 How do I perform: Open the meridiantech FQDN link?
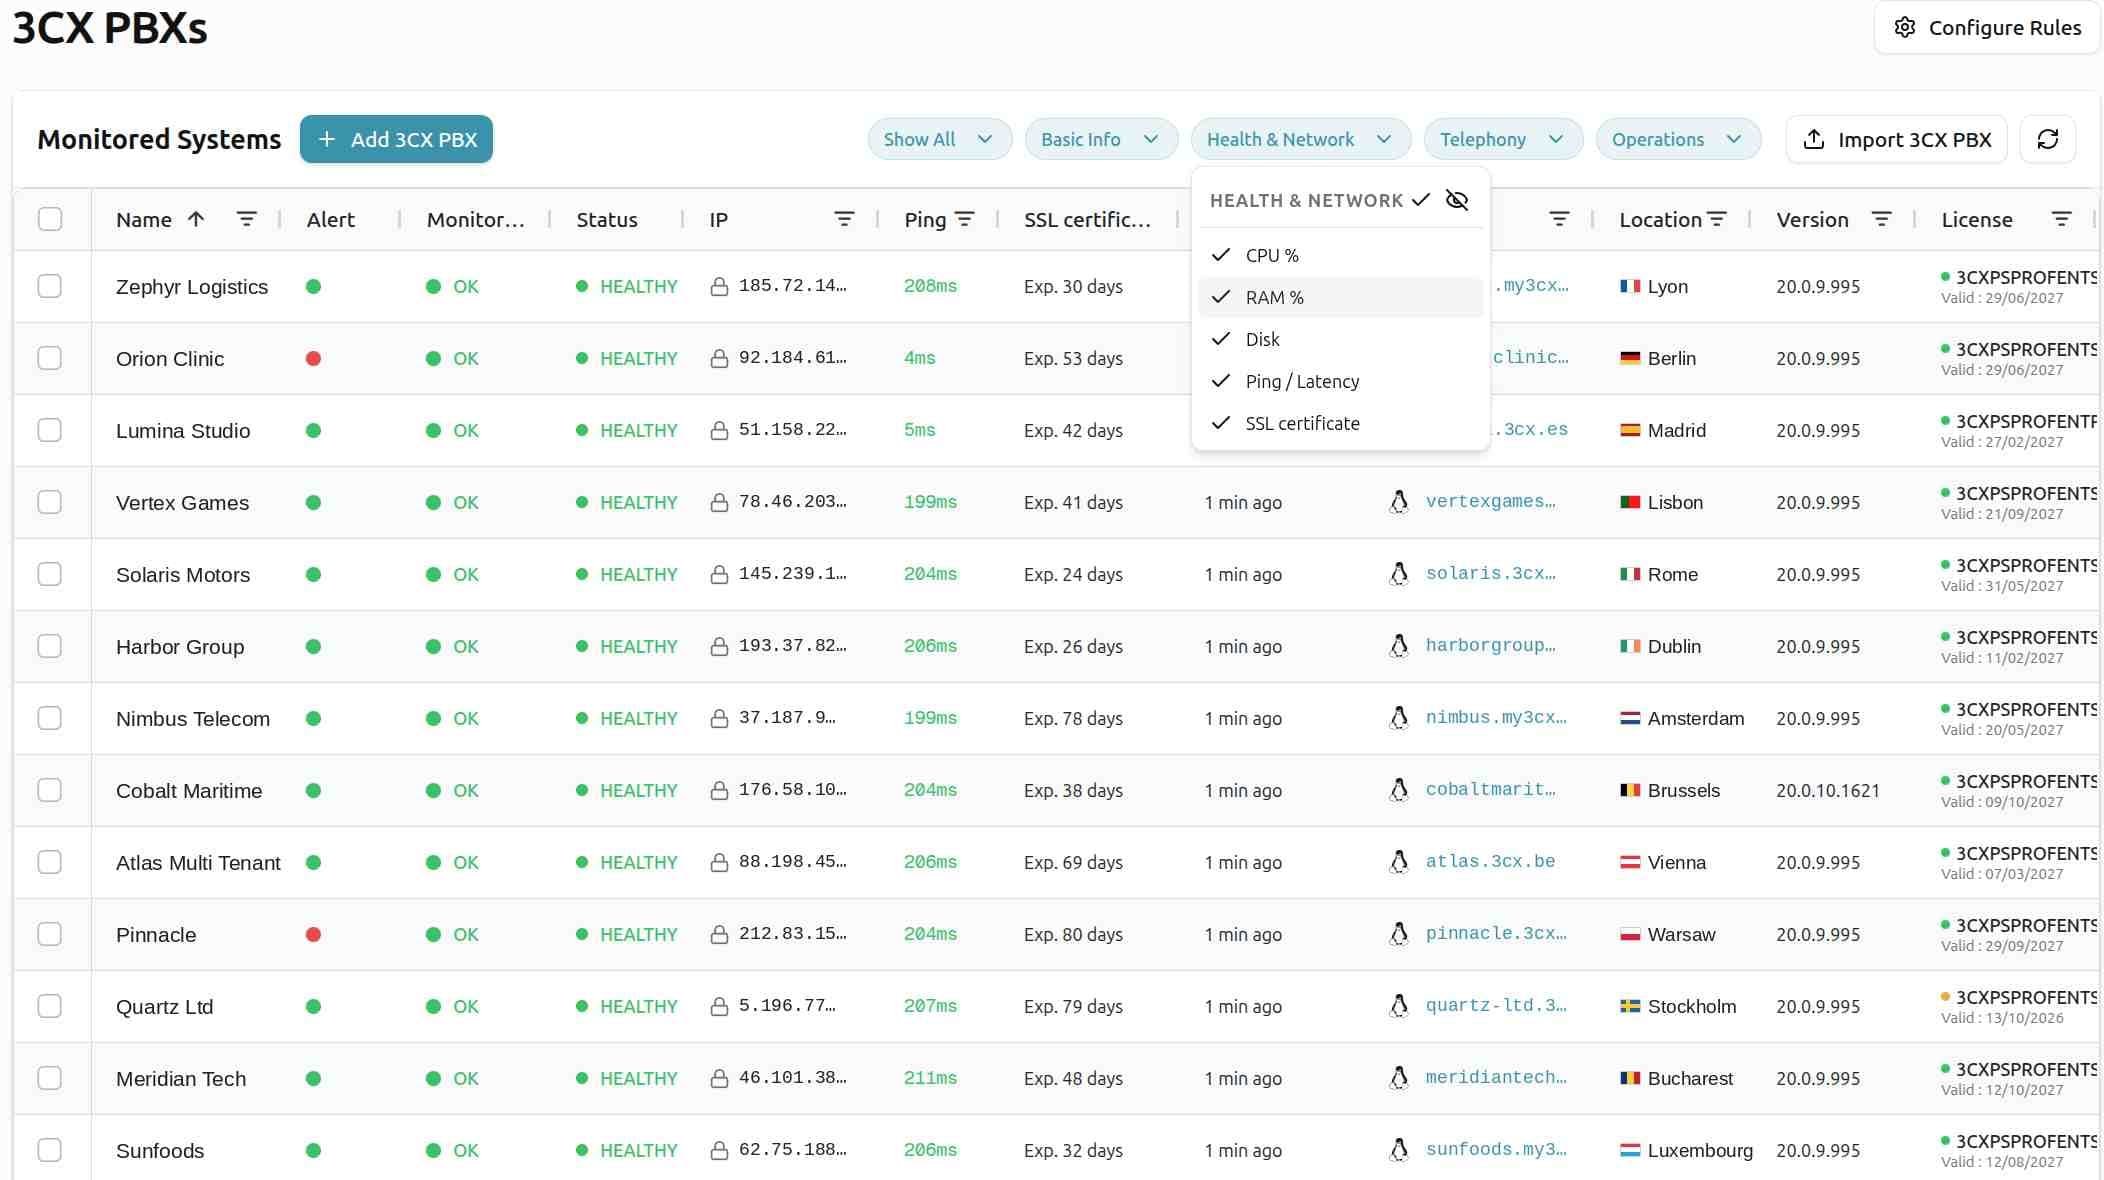[1496, 1078]
